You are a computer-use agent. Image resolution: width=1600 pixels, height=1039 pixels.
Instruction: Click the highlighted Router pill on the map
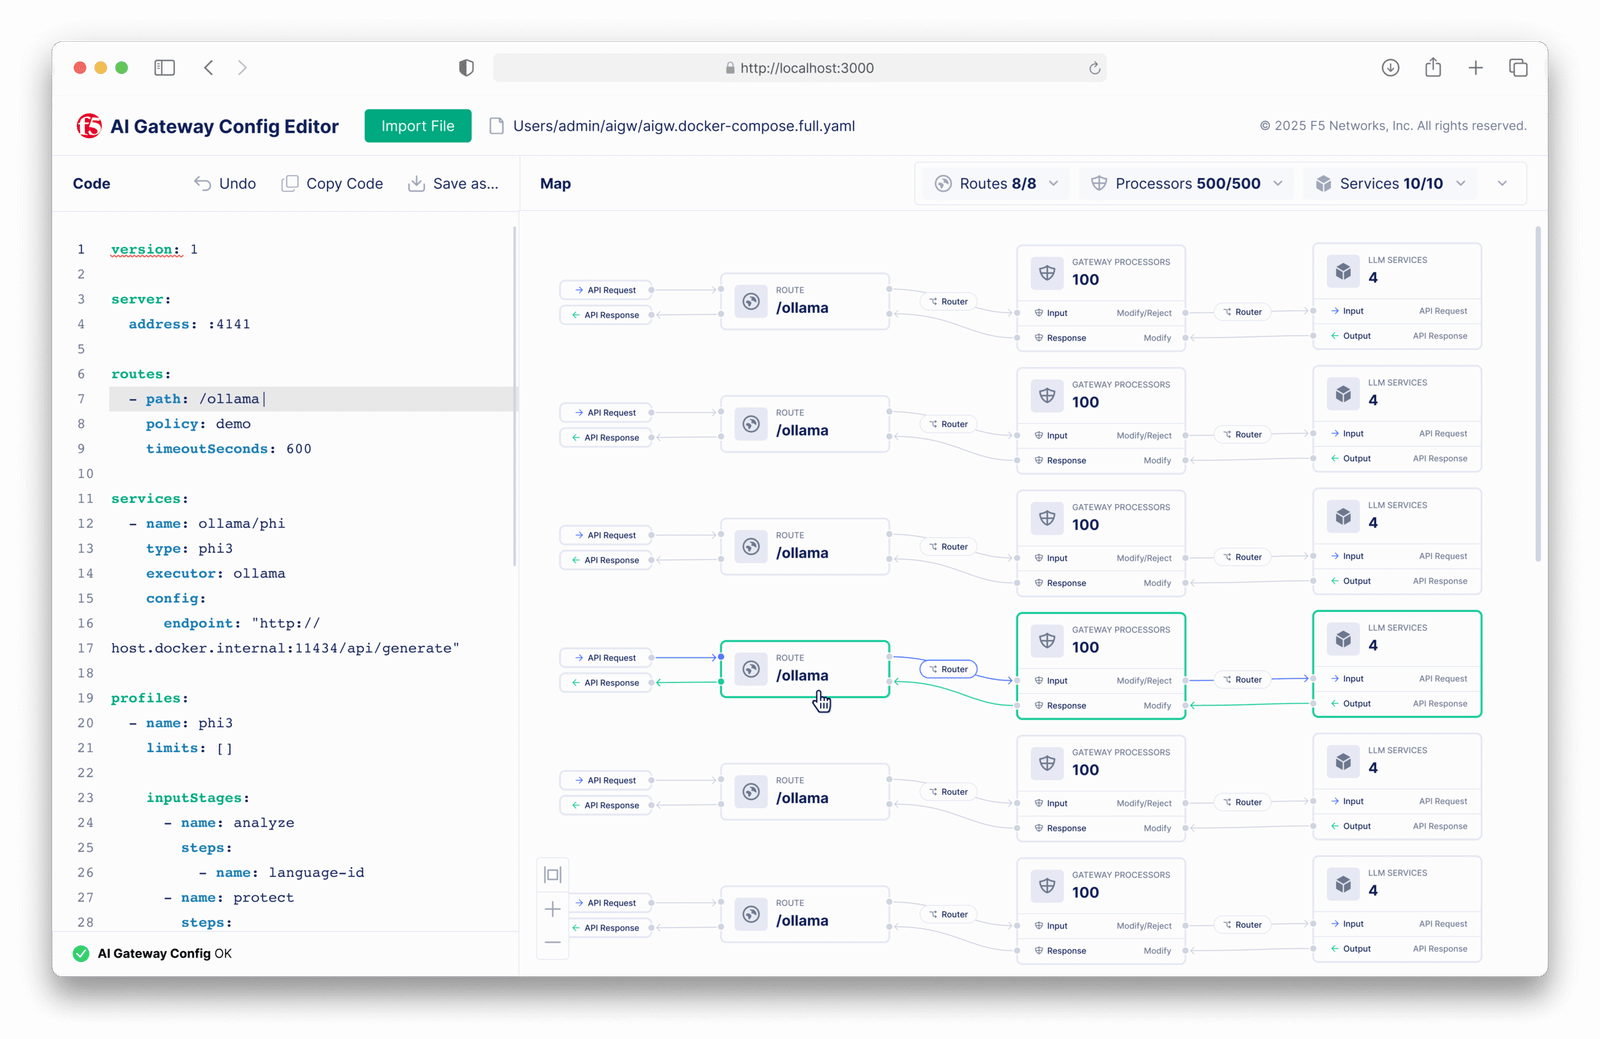[948, 669]
